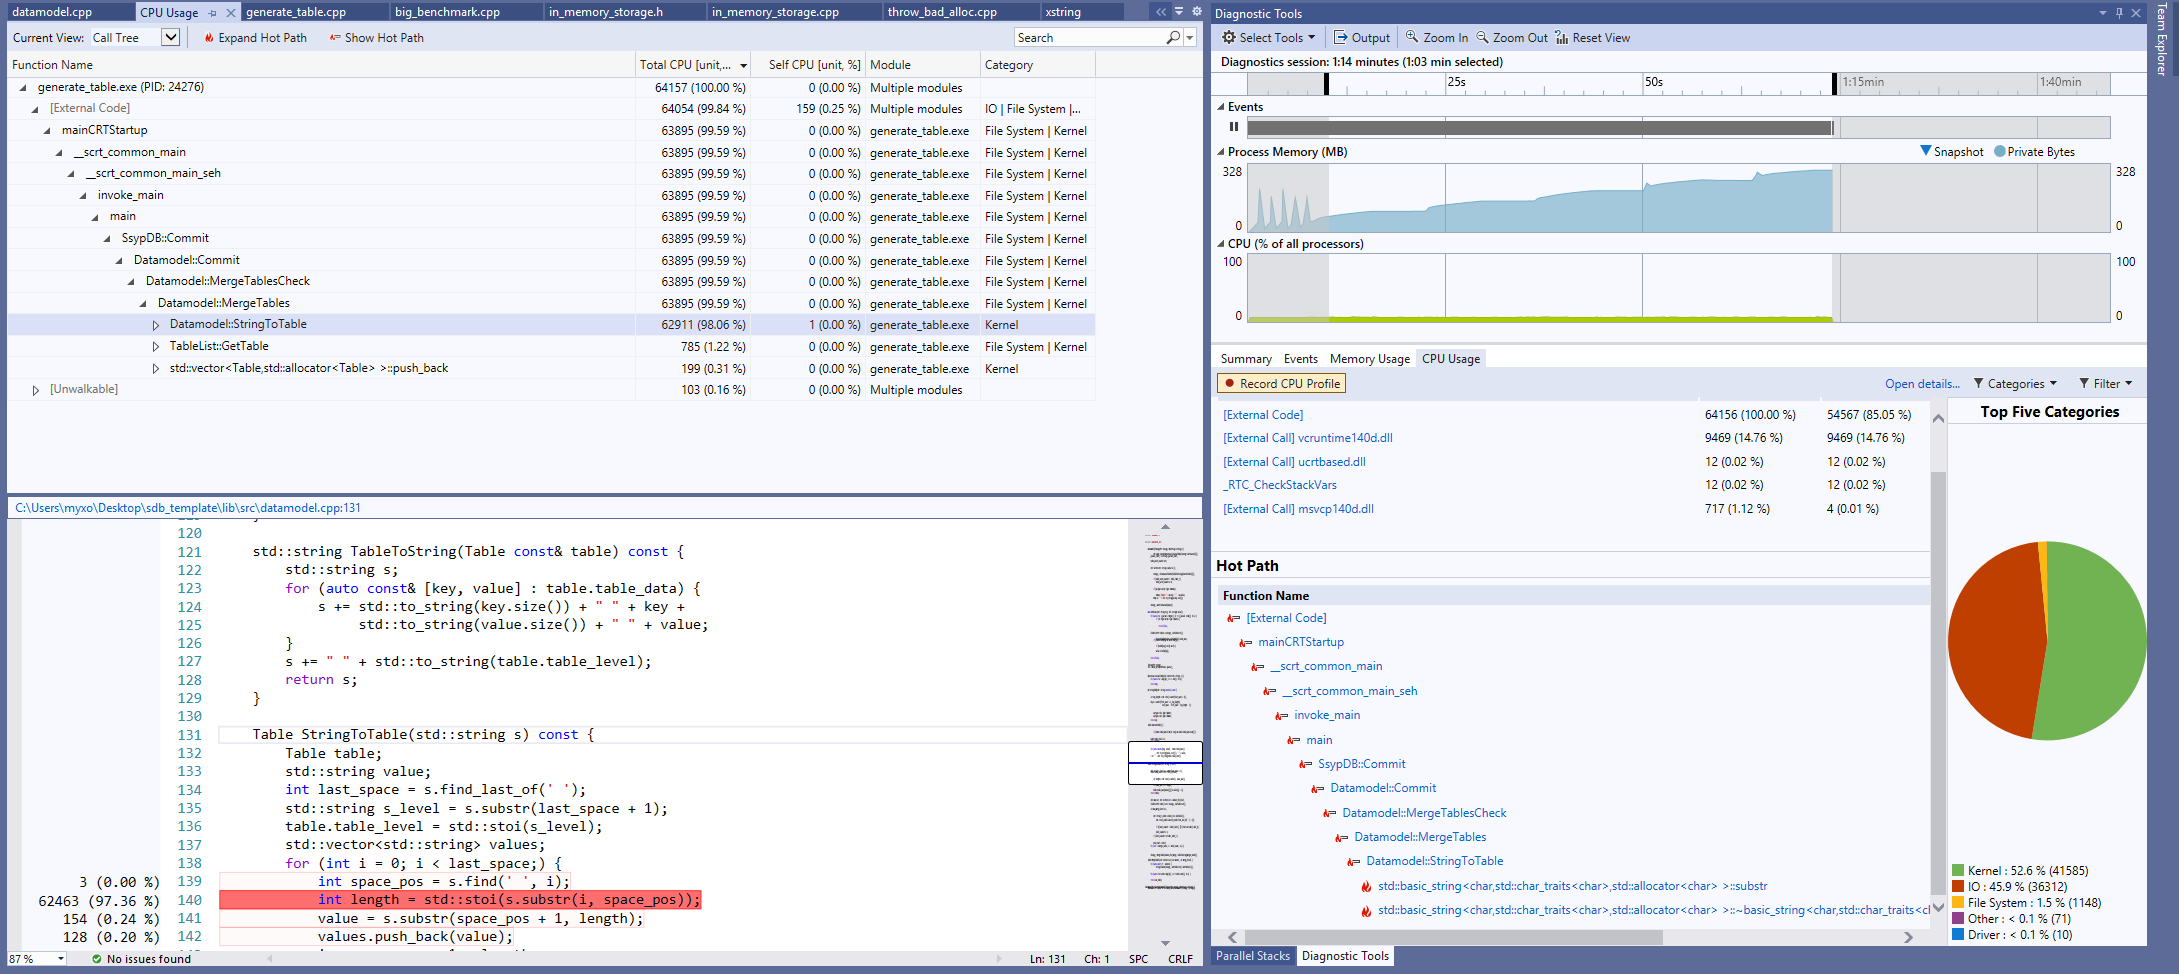Screen dimensions: 2179x974
Task: Click Select Tools gear dropdown
Action: (x=1268, y=38)
